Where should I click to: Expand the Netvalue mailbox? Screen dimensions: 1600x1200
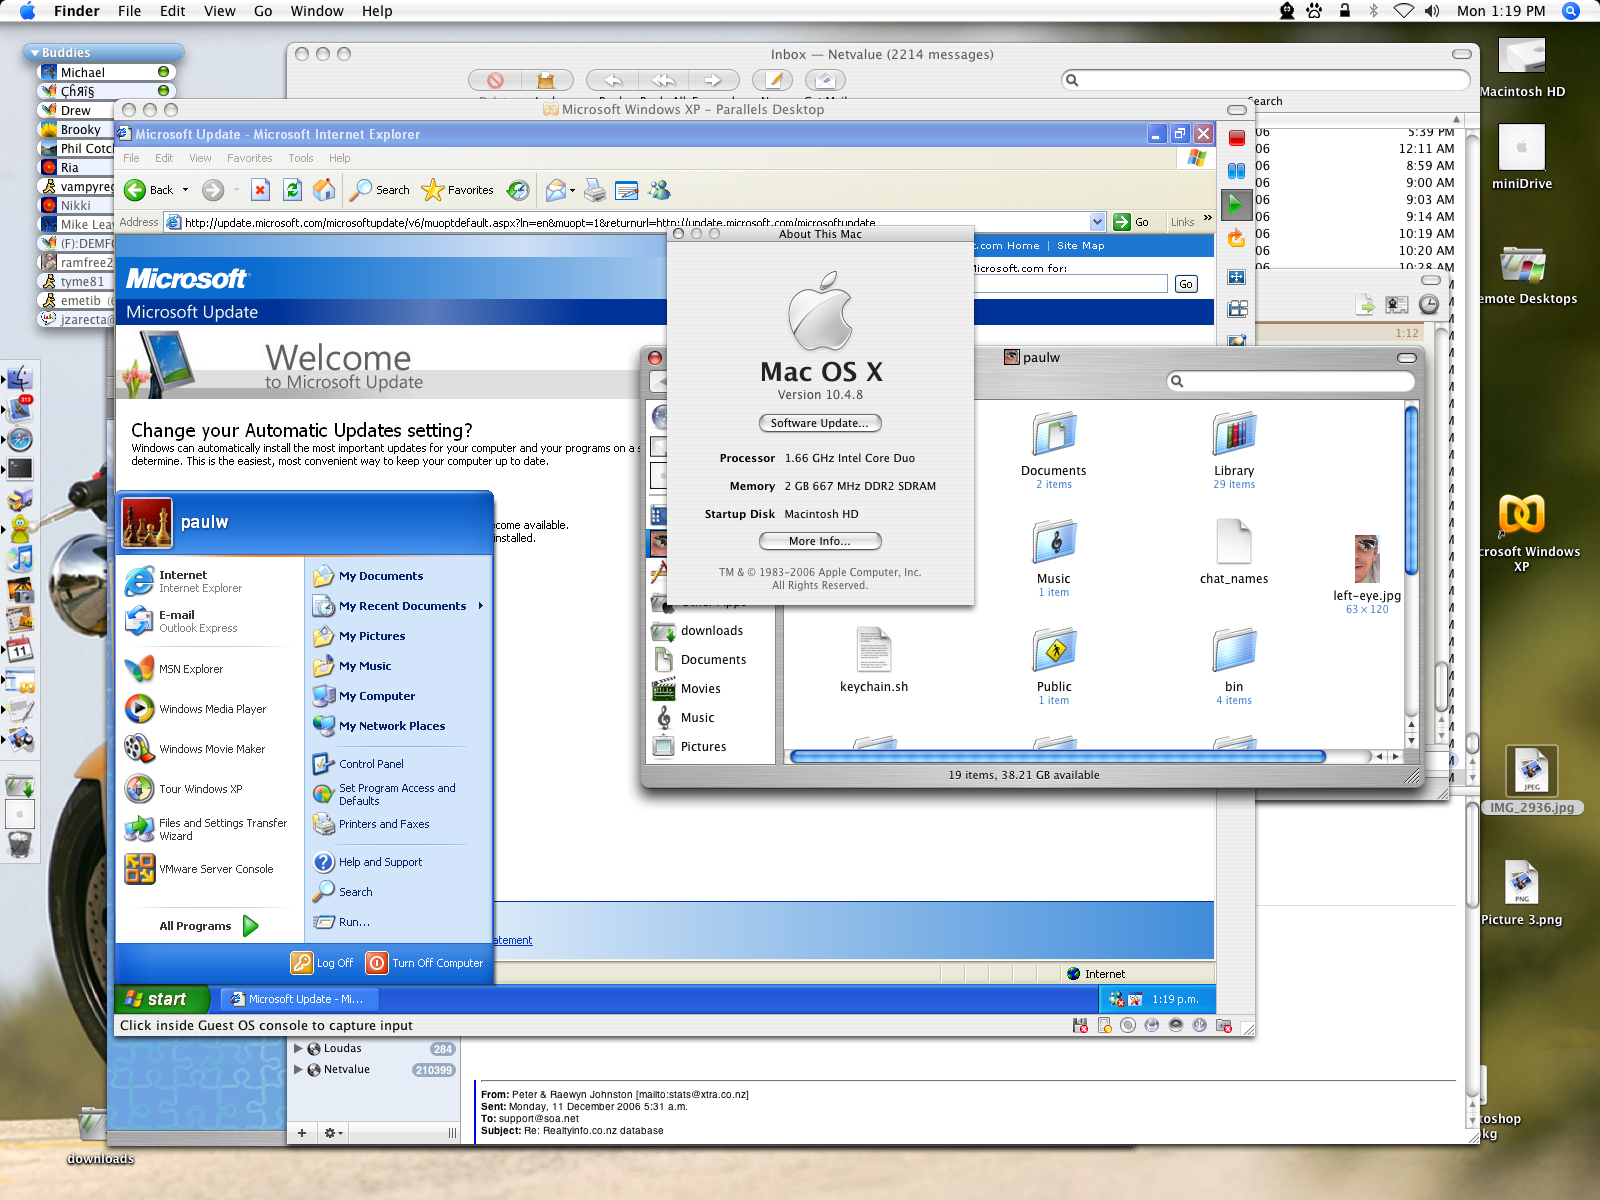pyautogui.click(x=298, y=1069)
